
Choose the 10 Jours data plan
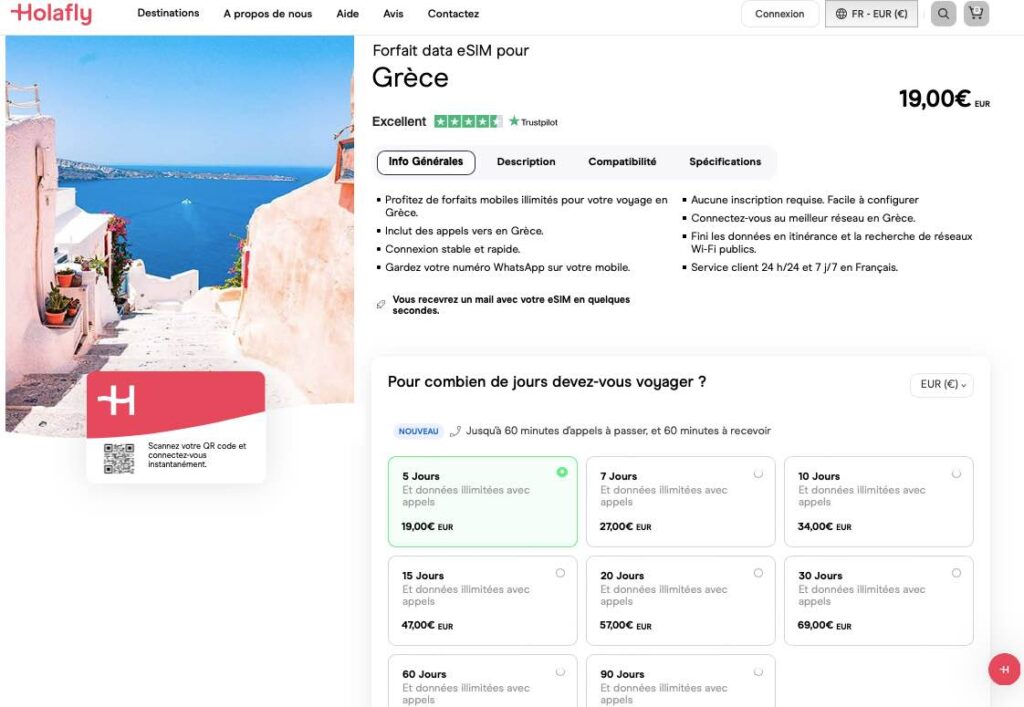[x=878, y=501]
